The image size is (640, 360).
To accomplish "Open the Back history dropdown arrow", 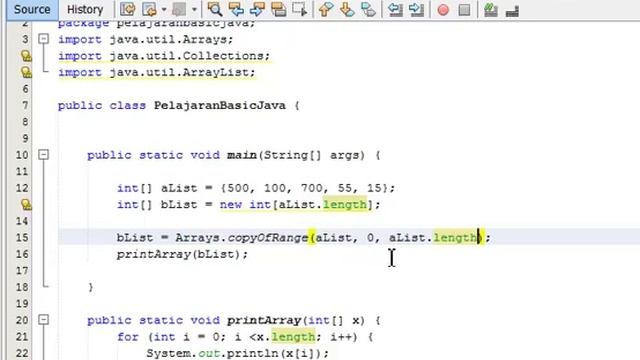I will coord(164,9).
